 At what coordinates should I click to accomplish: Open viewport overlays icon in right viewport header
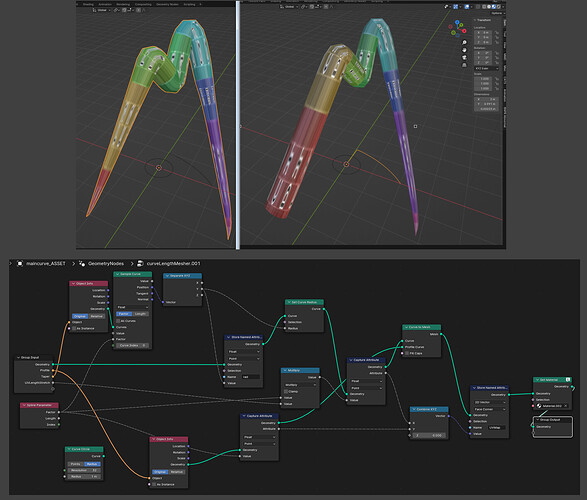coord(467,7)
